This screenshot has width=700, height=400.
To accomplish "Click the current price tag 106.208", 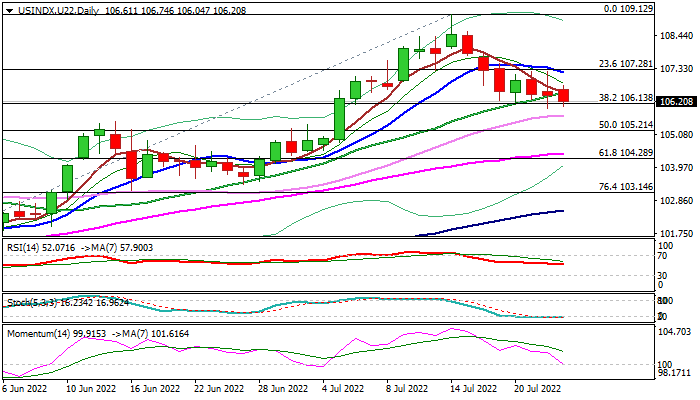I will point(676,102).
